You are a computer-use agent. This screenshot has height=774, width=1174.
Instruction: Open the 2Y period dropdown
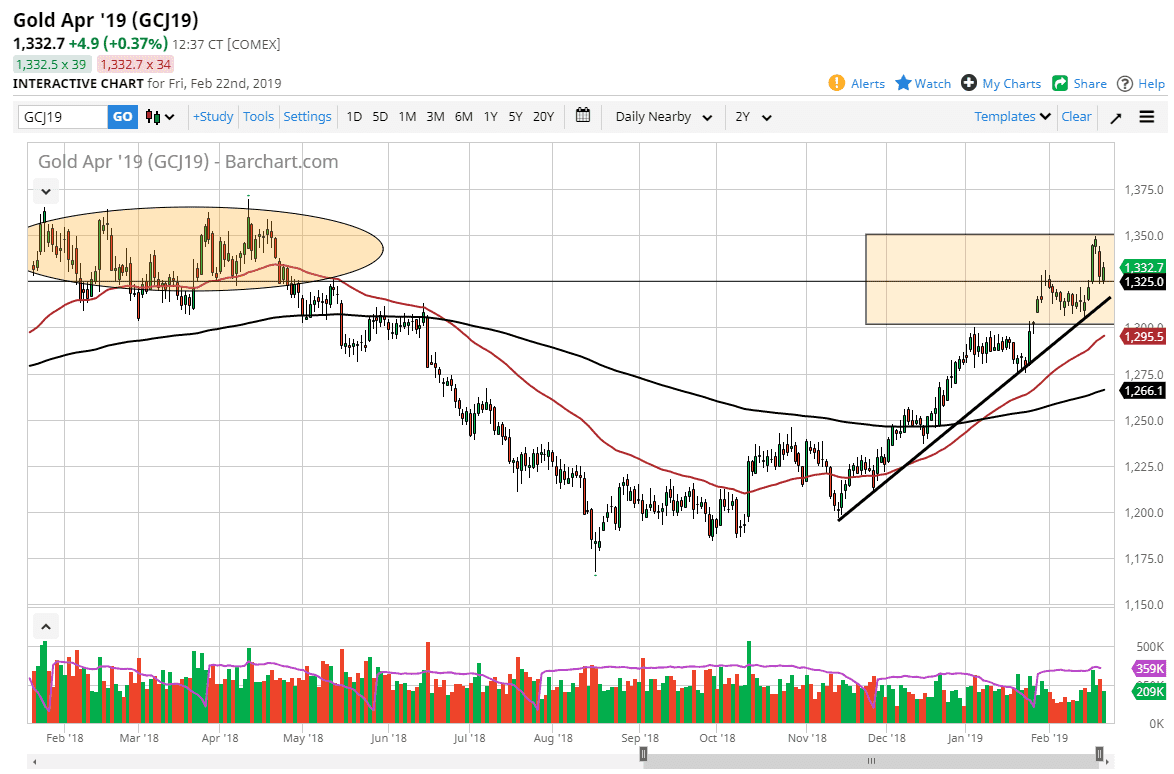click(x=752, y=117)
